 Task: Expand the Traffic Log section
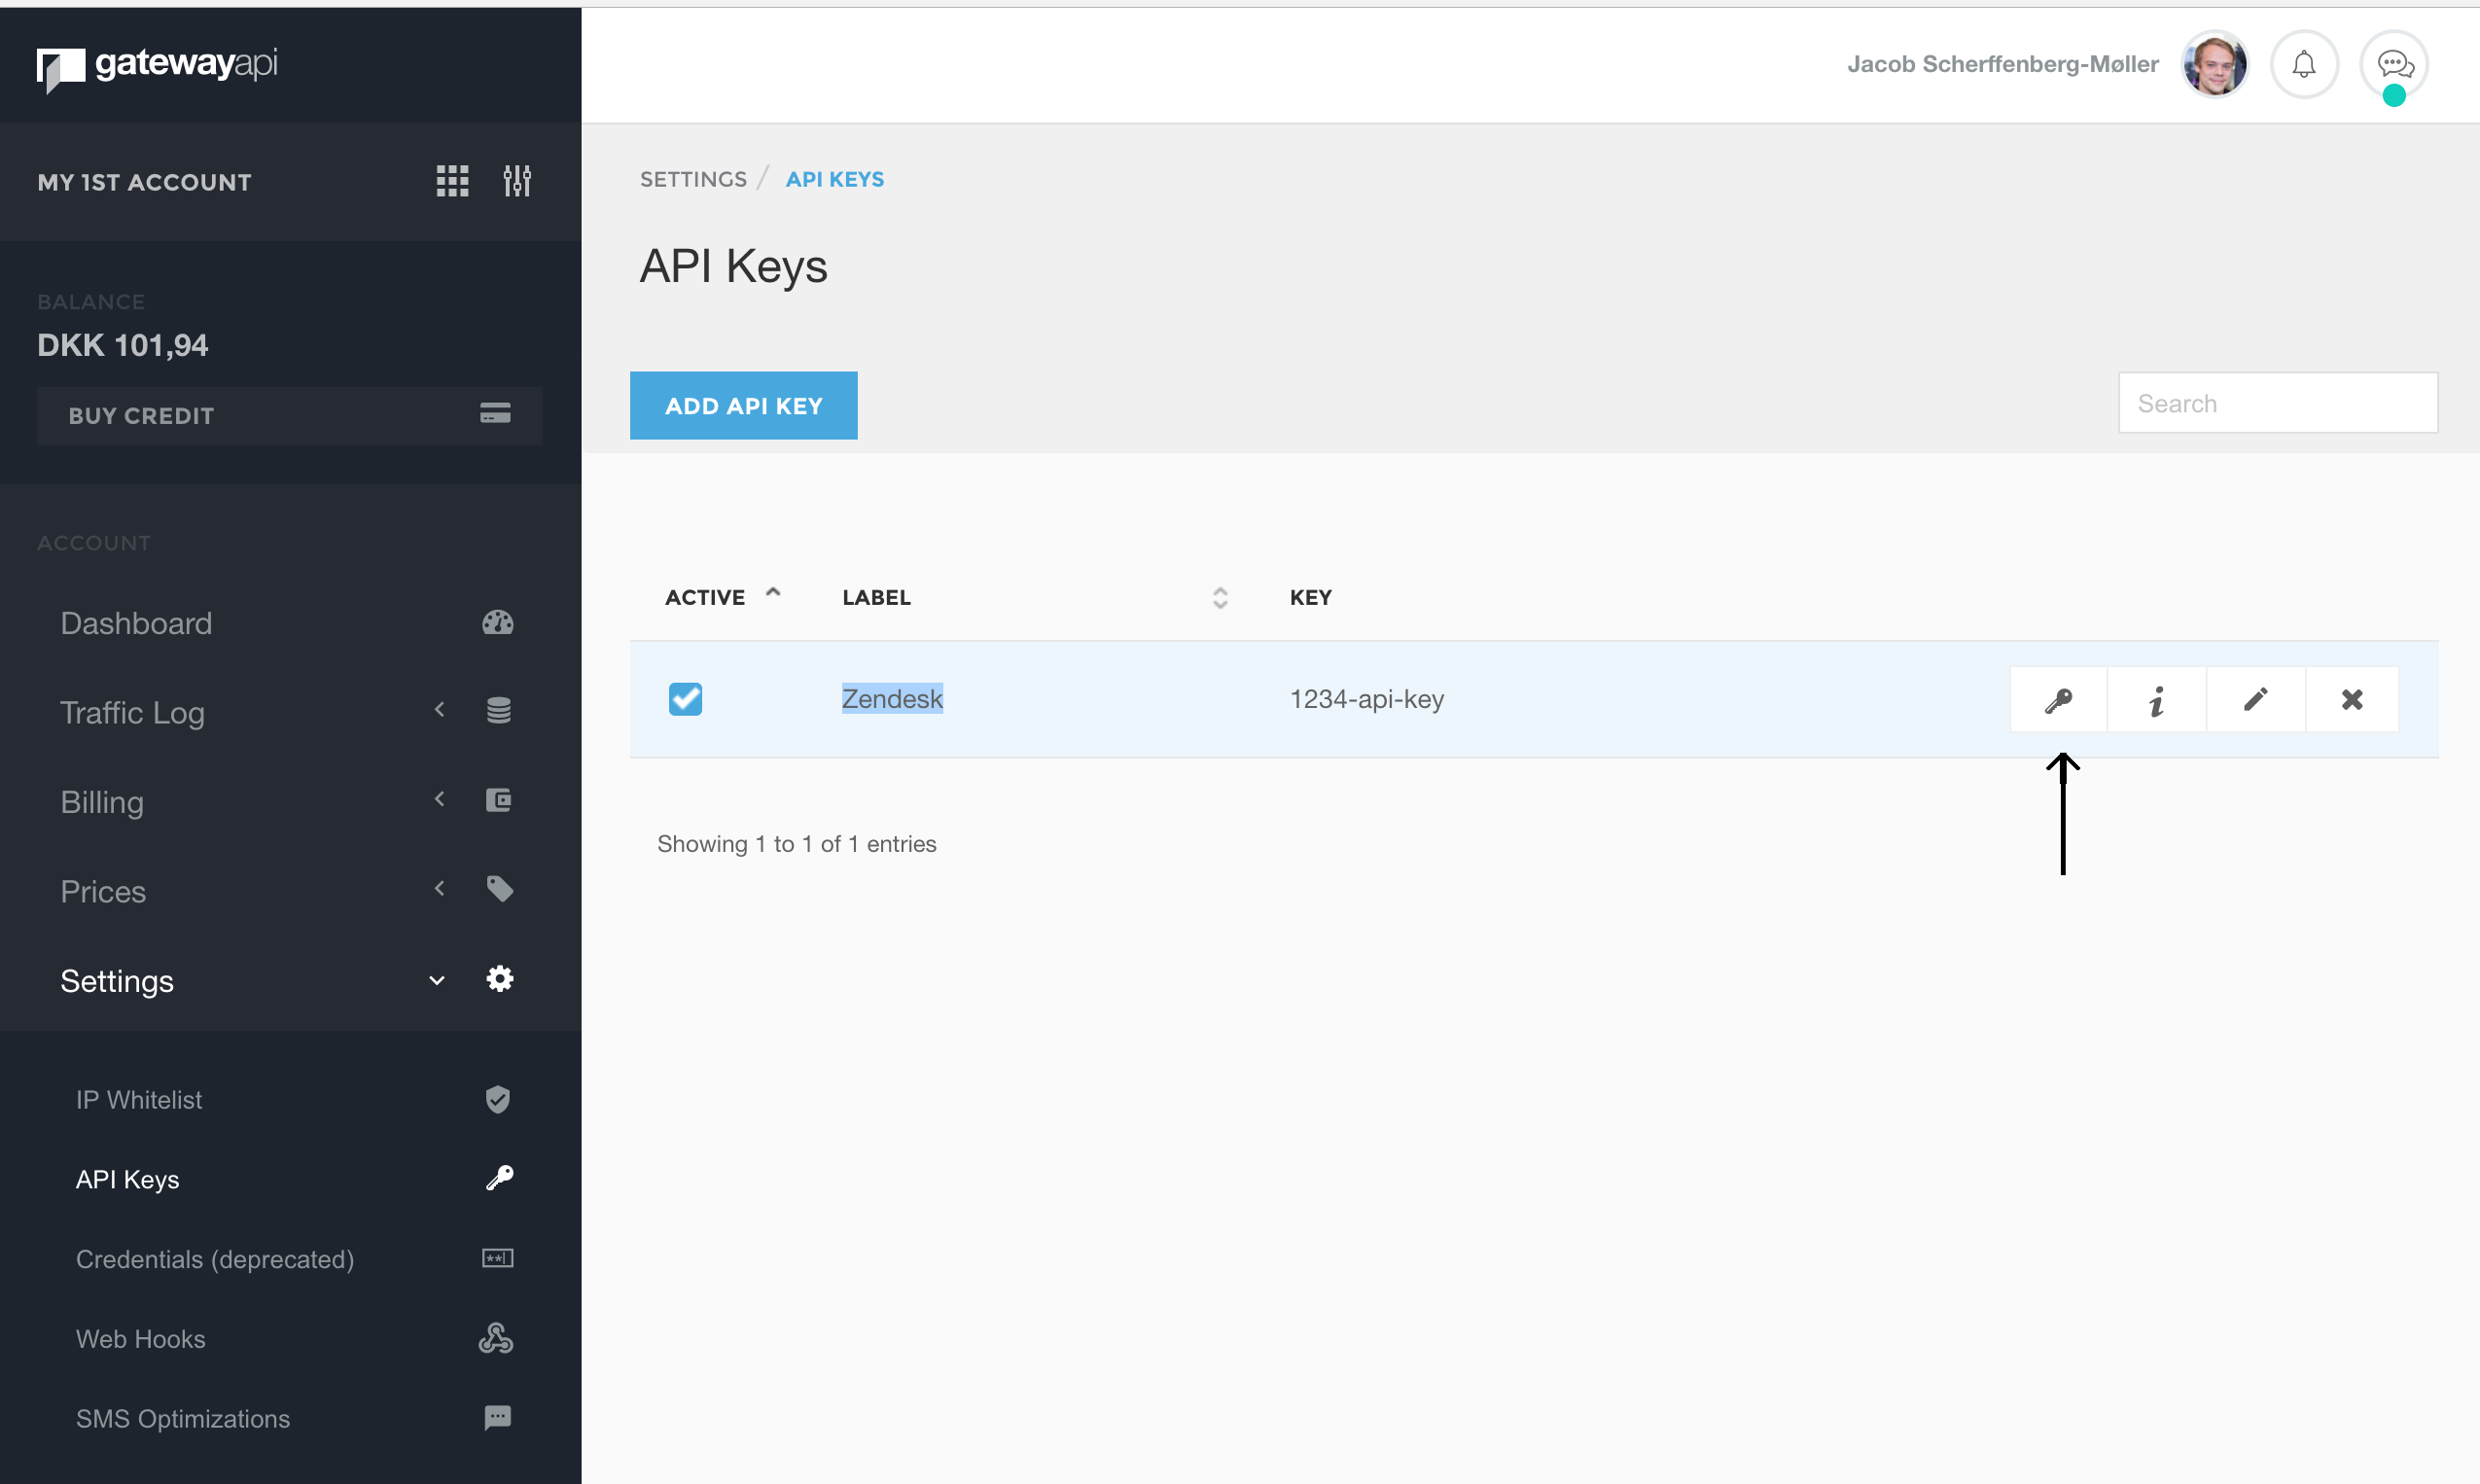[x=439, y=710]
